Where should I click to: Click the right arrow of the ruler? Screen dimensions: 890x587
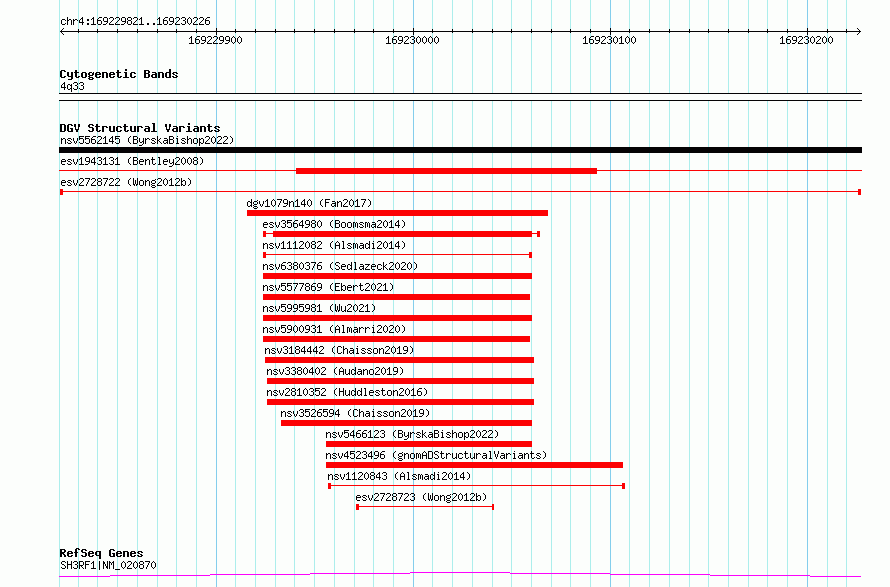point(858,31)
